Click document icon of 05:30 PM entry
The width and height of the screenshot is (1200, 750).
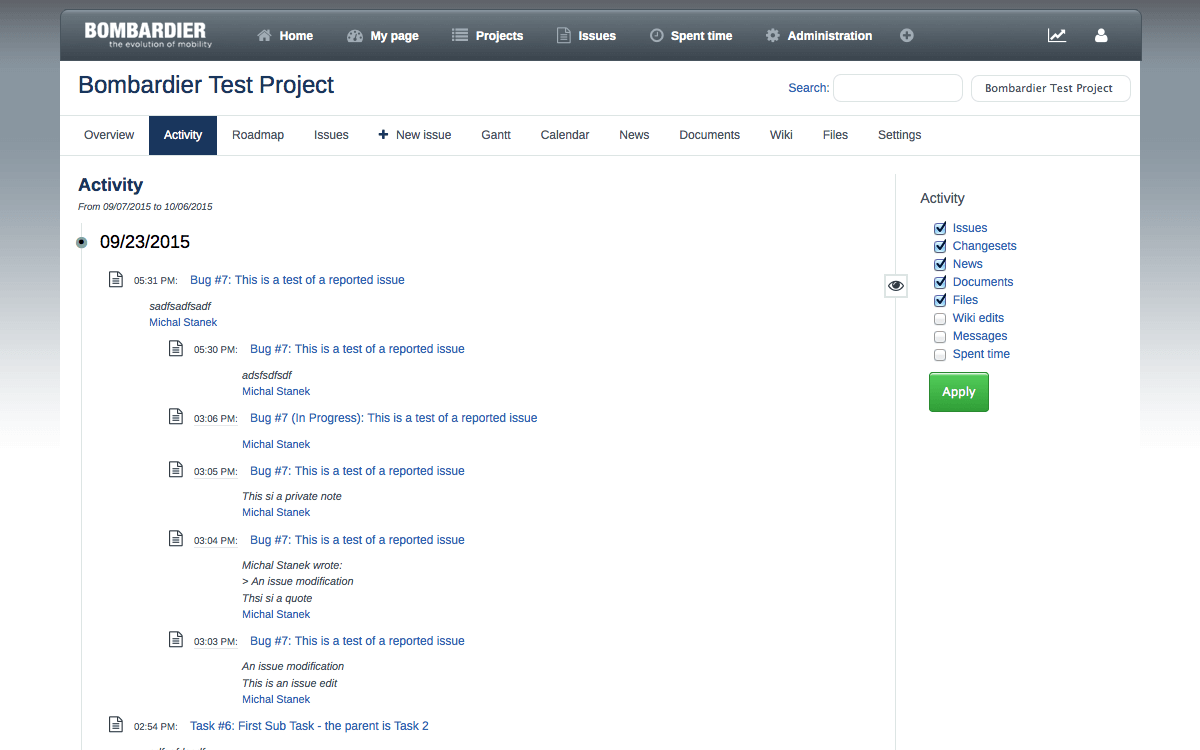176,348
